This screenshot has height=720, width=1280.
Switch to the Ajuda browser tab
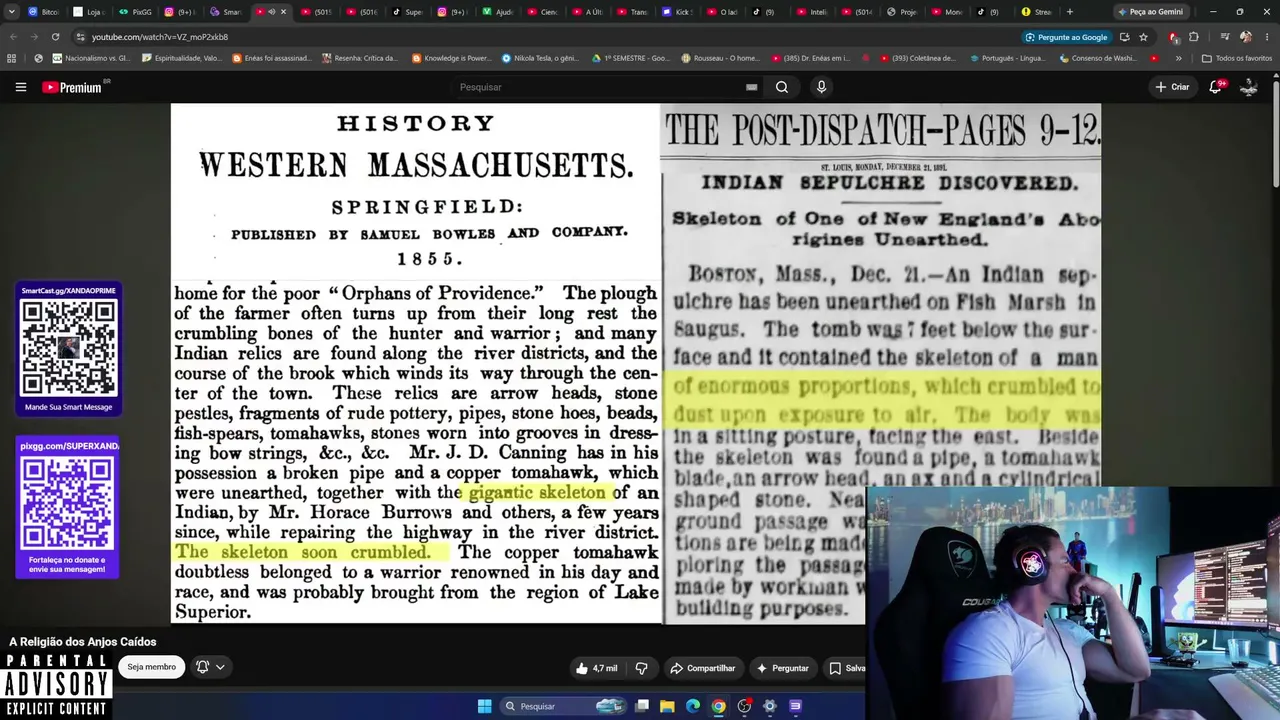(498, 12)
